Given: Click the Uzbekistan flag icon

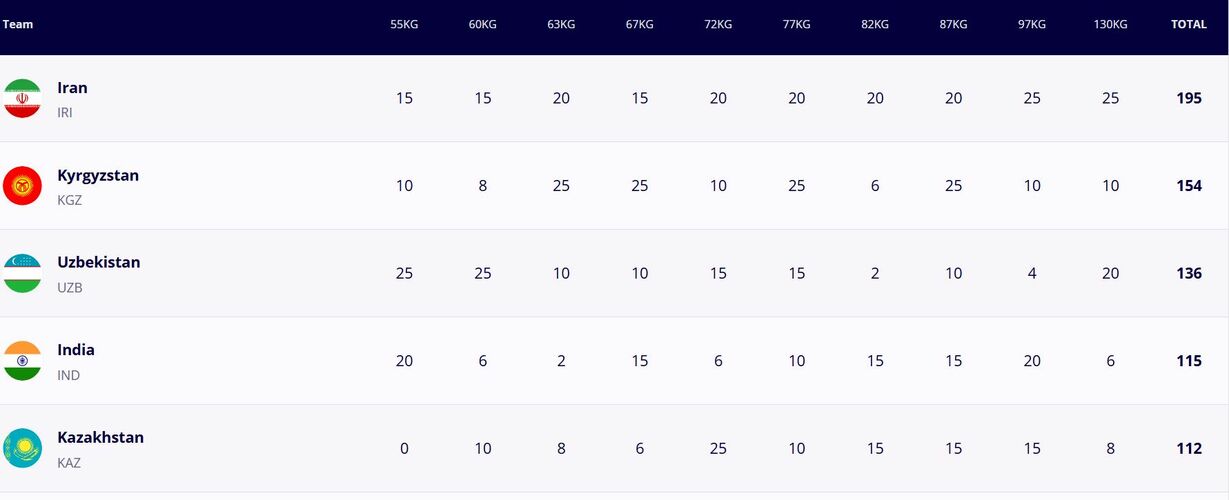Looking at the screenshot, I should coord(22,273).
